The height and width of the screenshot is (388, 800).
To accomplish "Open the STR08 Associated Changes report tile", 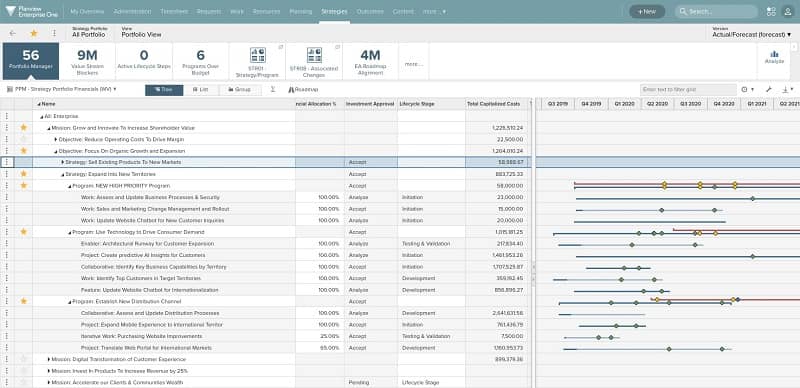I will 314,62.
